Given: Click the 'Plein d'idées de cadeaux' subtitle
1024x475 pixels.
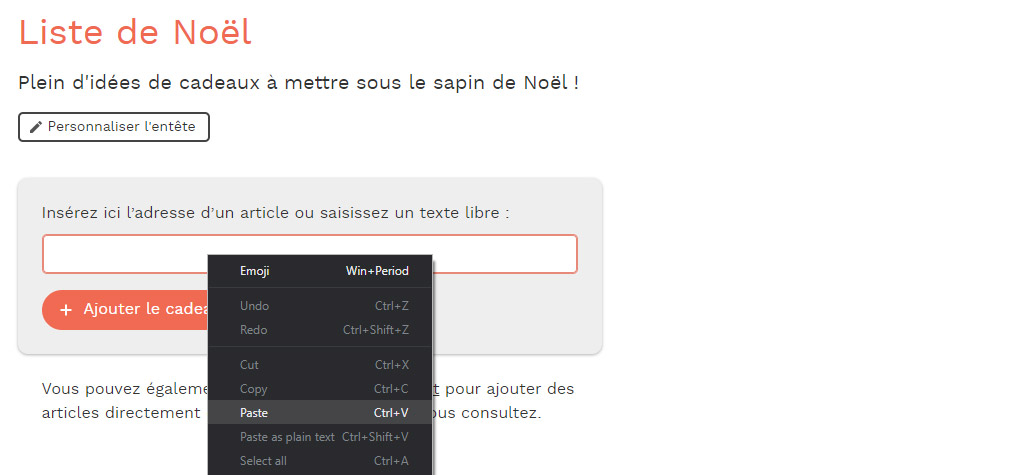Looking at the screenshot, I should coord(298,83).
